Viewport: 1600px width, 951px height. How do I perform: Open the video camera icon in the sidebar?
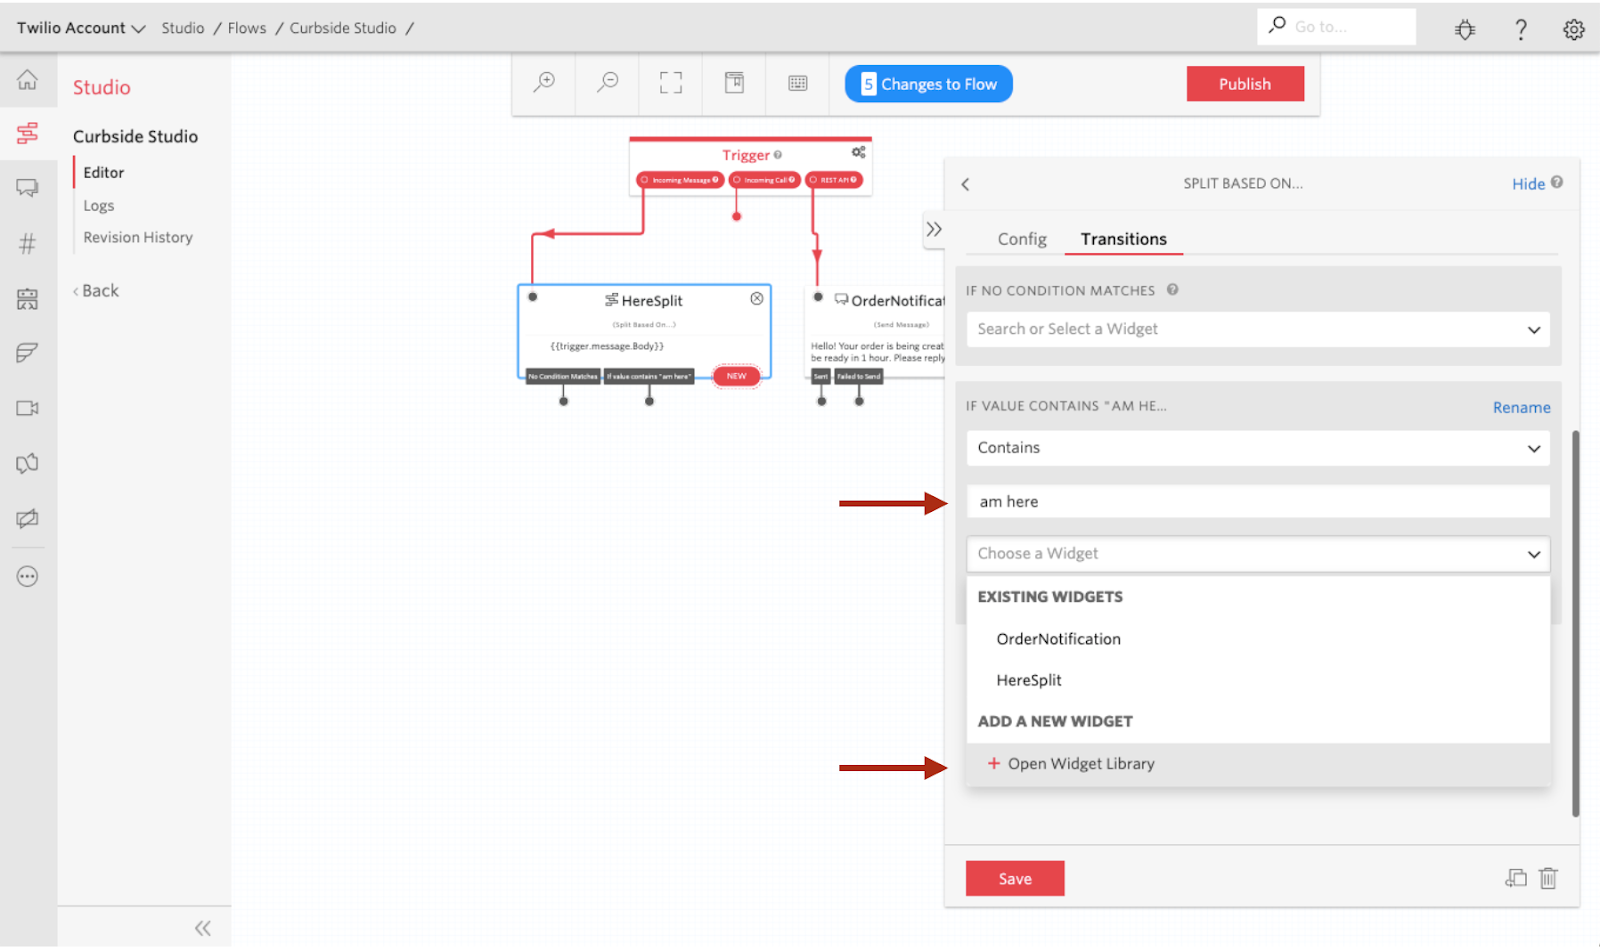pyautogui.click(x=27, y=408)
